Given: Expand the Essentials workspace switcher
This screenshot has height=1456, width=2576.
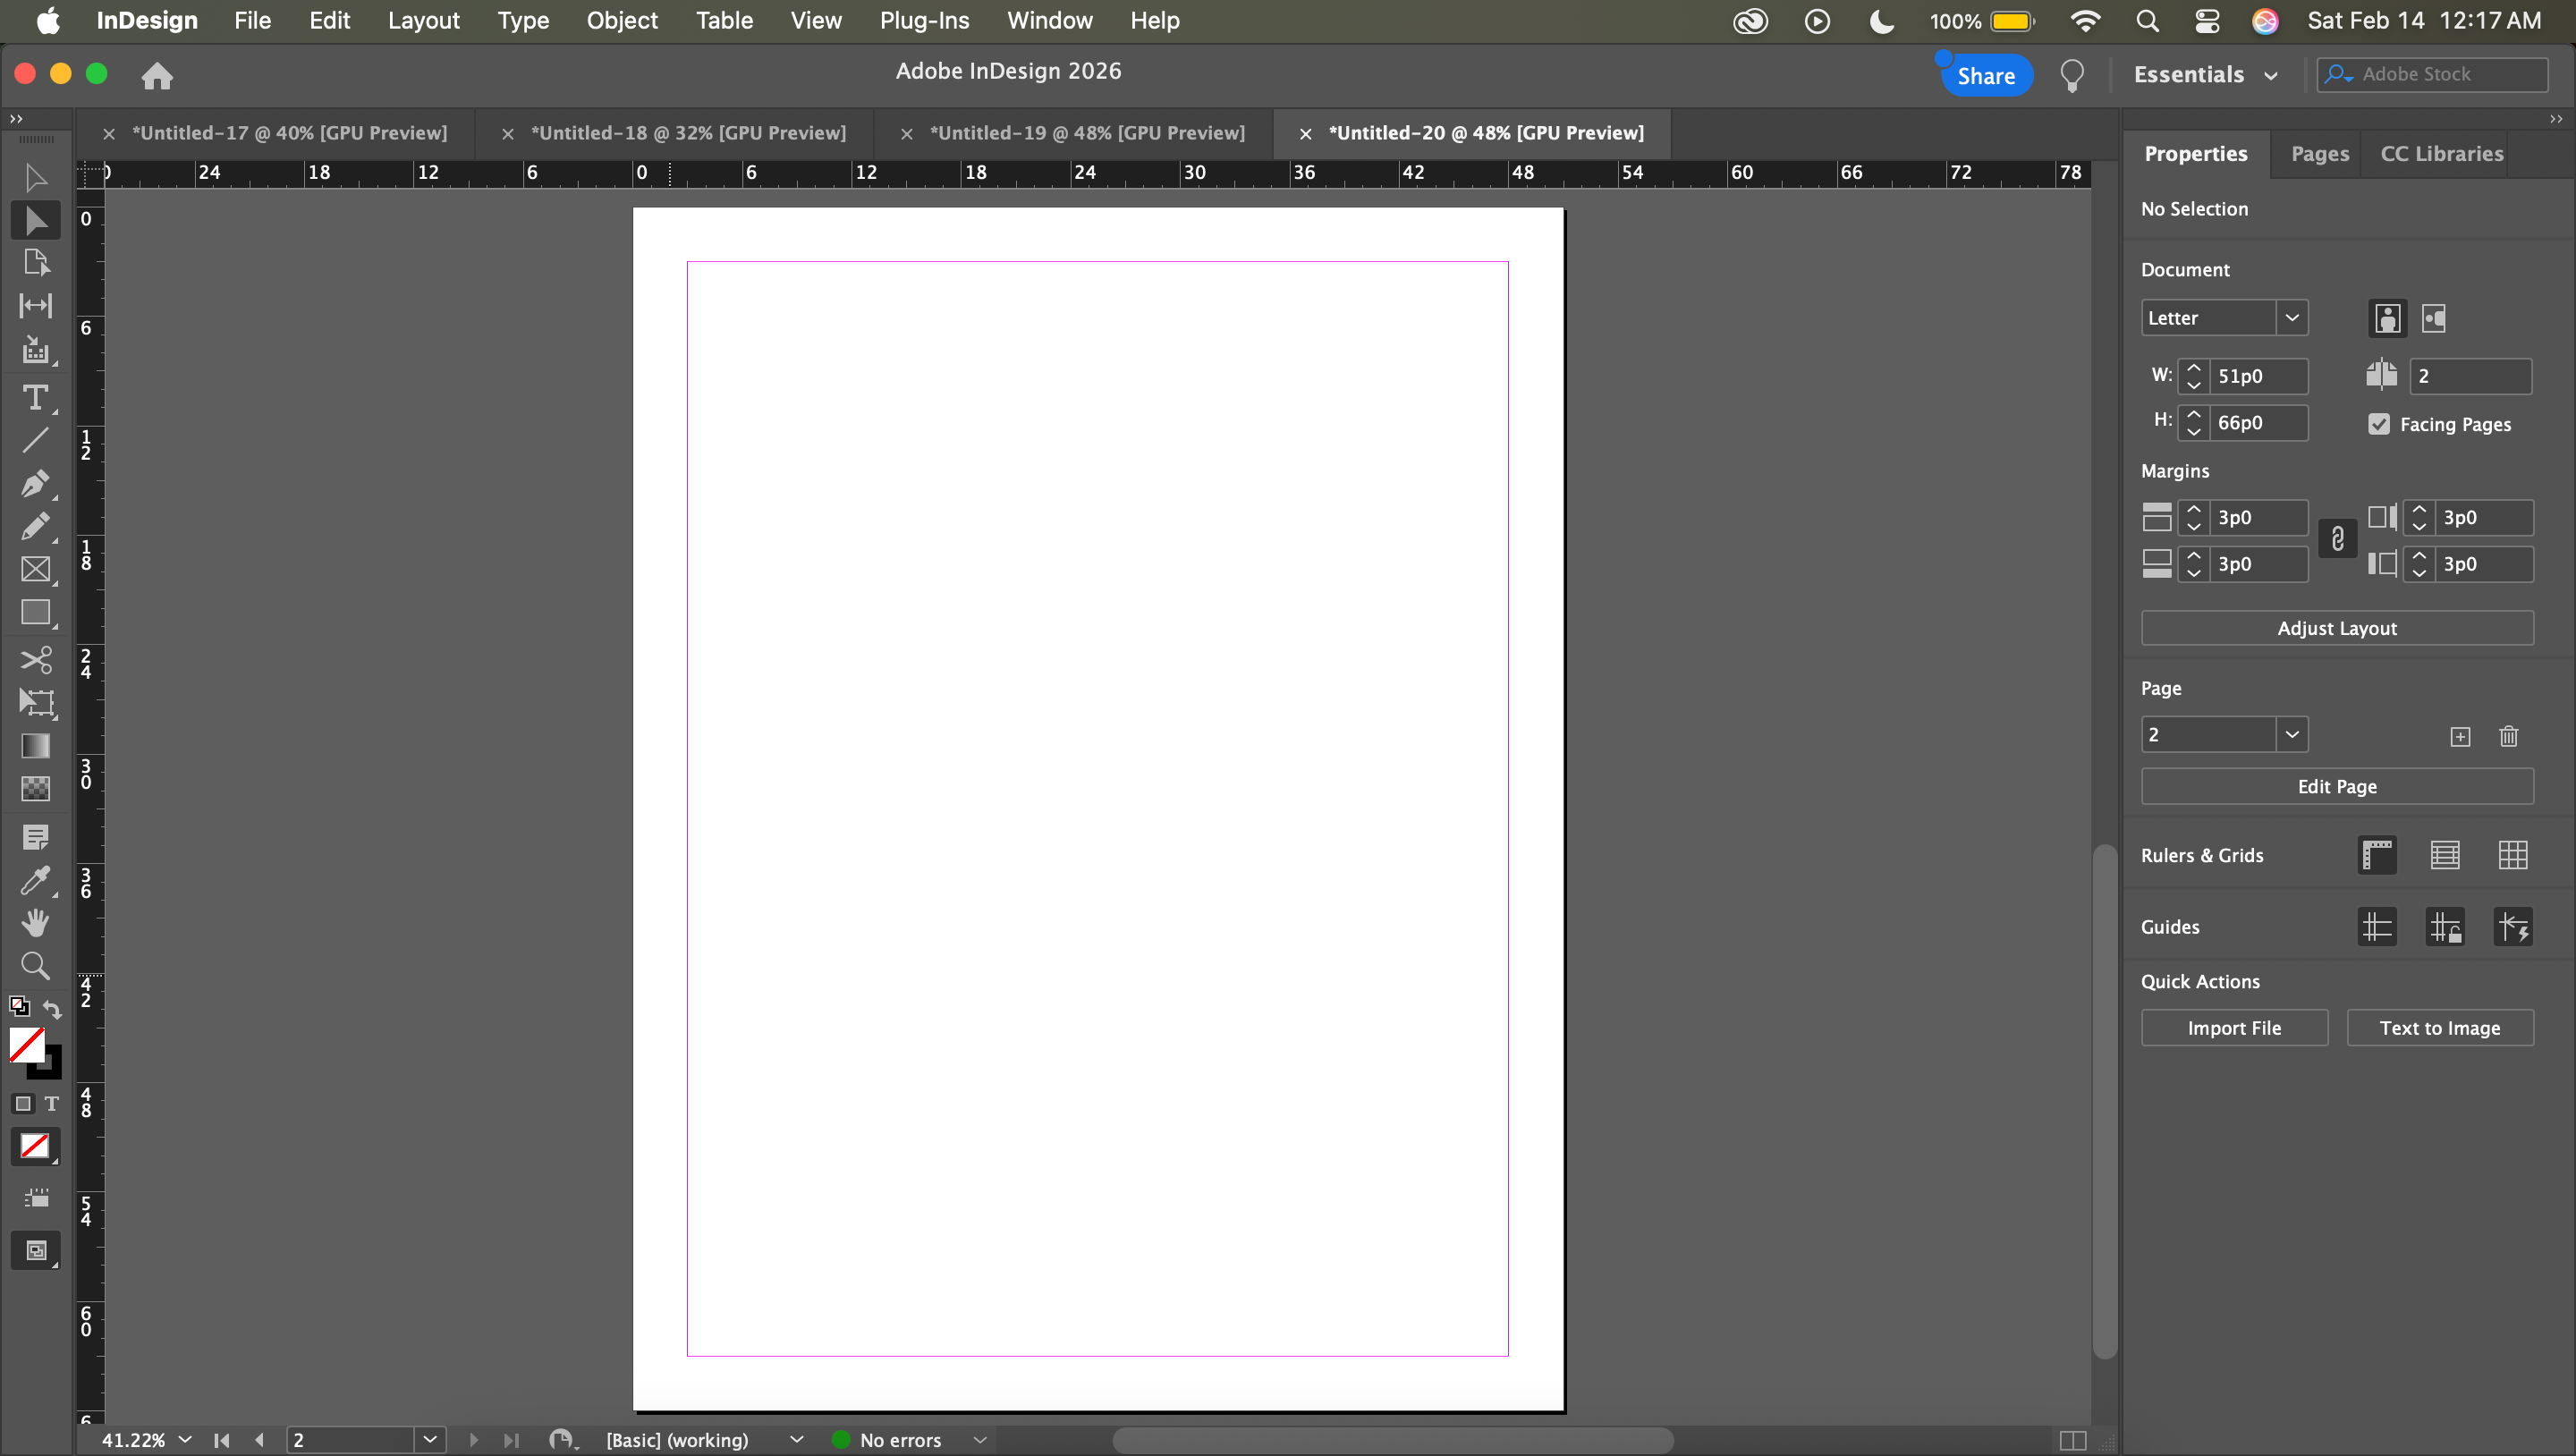Looking at the screenshot, I should coord(2205,75).
